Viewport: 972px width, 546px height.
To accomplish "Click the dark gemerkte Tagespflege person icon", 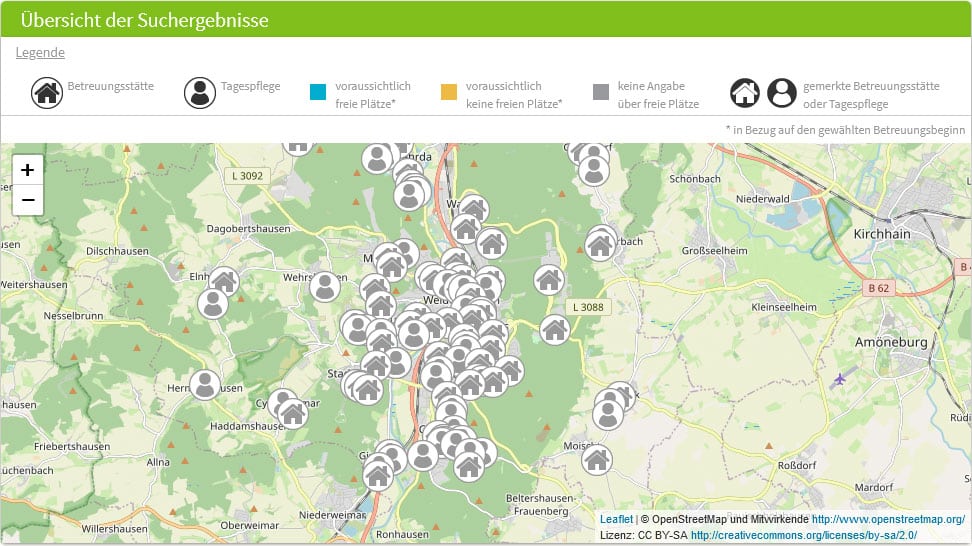I will tap(782, 93).
